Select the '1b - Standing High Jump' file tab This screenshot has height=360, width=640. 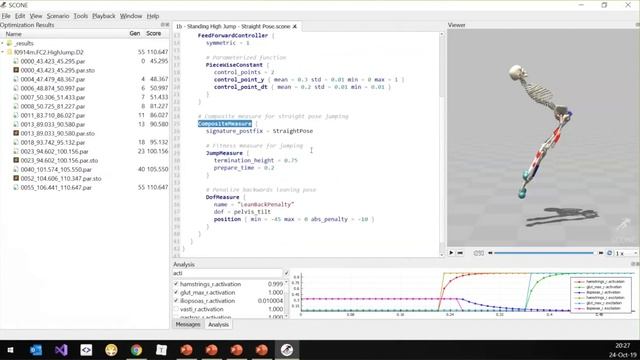tap(237, 26)
